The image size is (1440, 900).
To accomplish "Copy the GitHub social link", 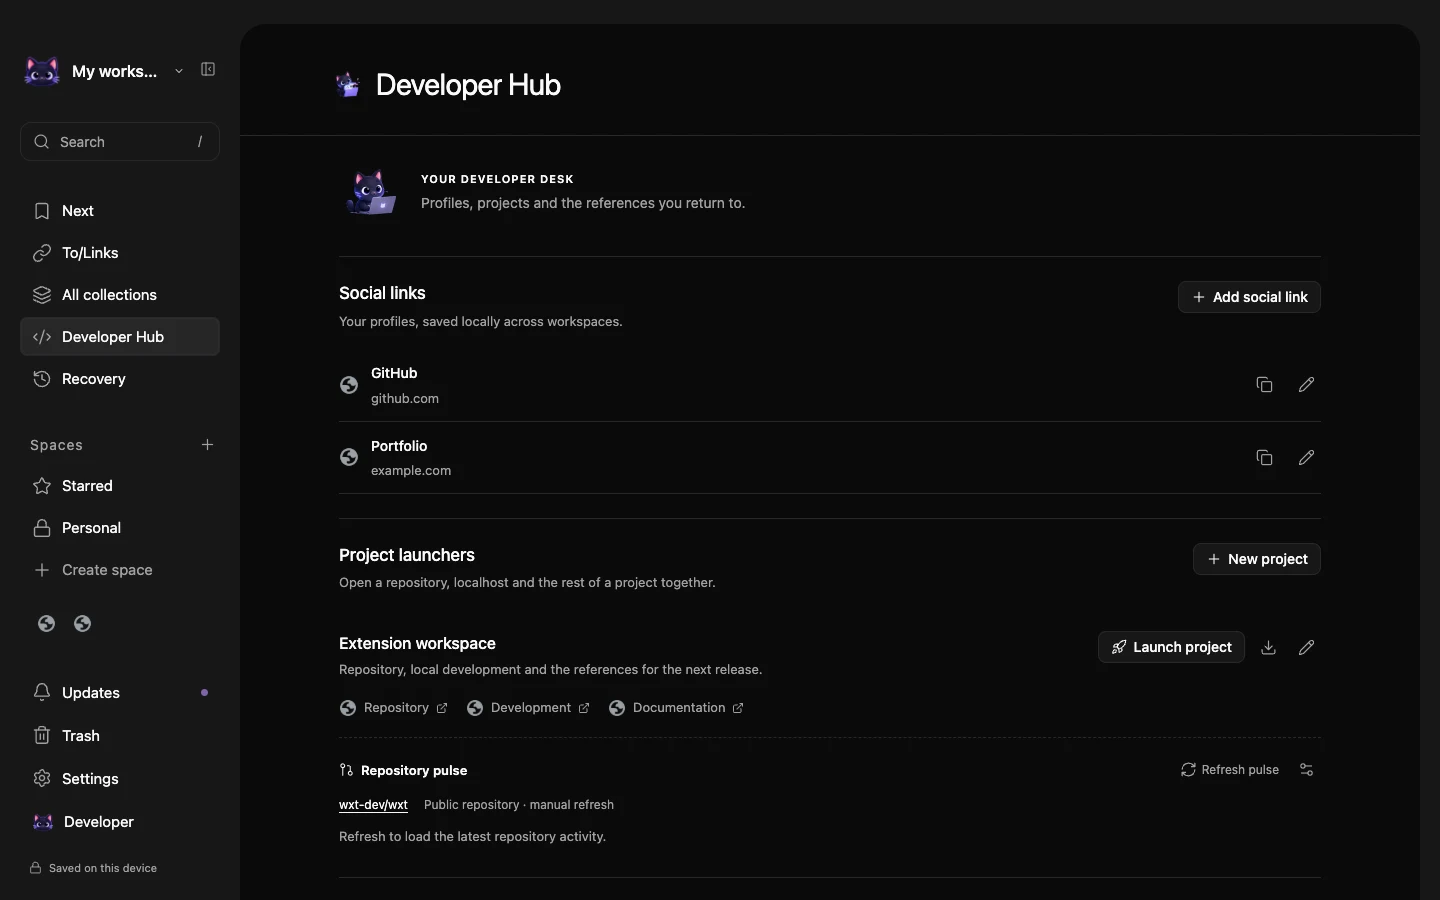I will tap(1264, 385).
